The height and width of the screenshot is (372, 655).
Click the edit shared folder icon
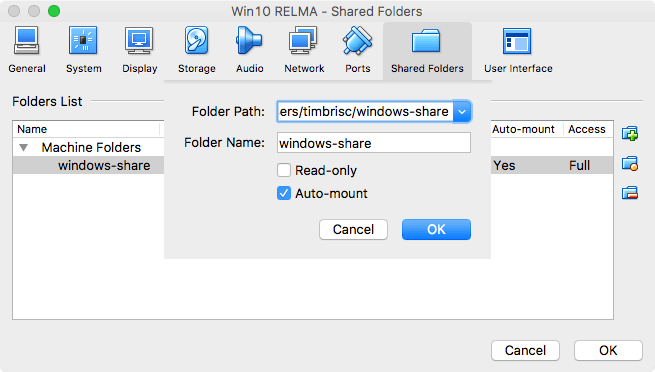[x=630, y=163]
